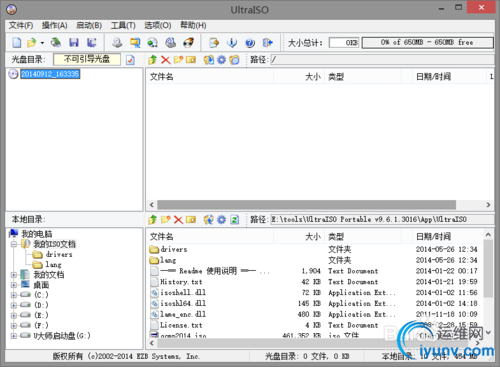Expand the (E:) drive node

point(14,315)
